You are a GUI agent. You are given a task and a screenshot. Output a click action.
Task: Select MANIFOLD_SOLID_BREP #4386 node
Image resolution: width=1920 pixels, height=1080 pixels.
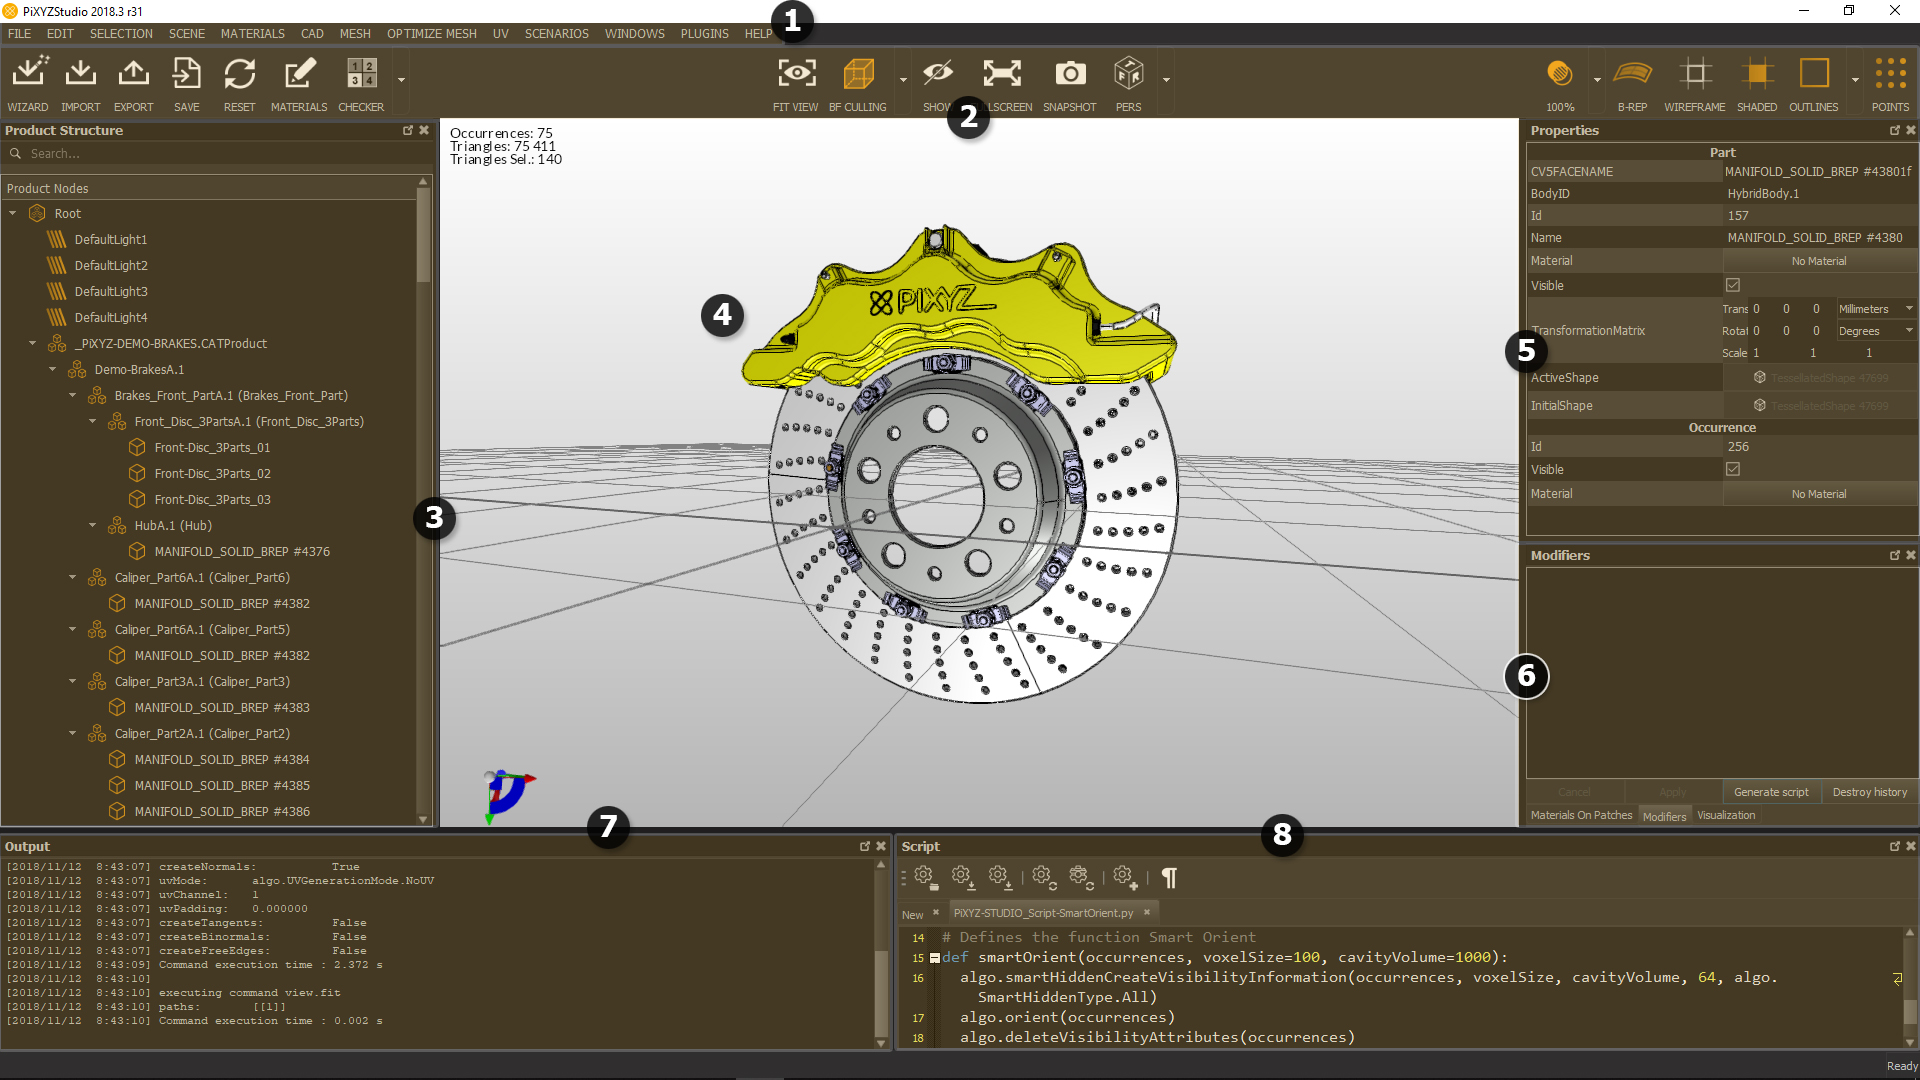222,811
